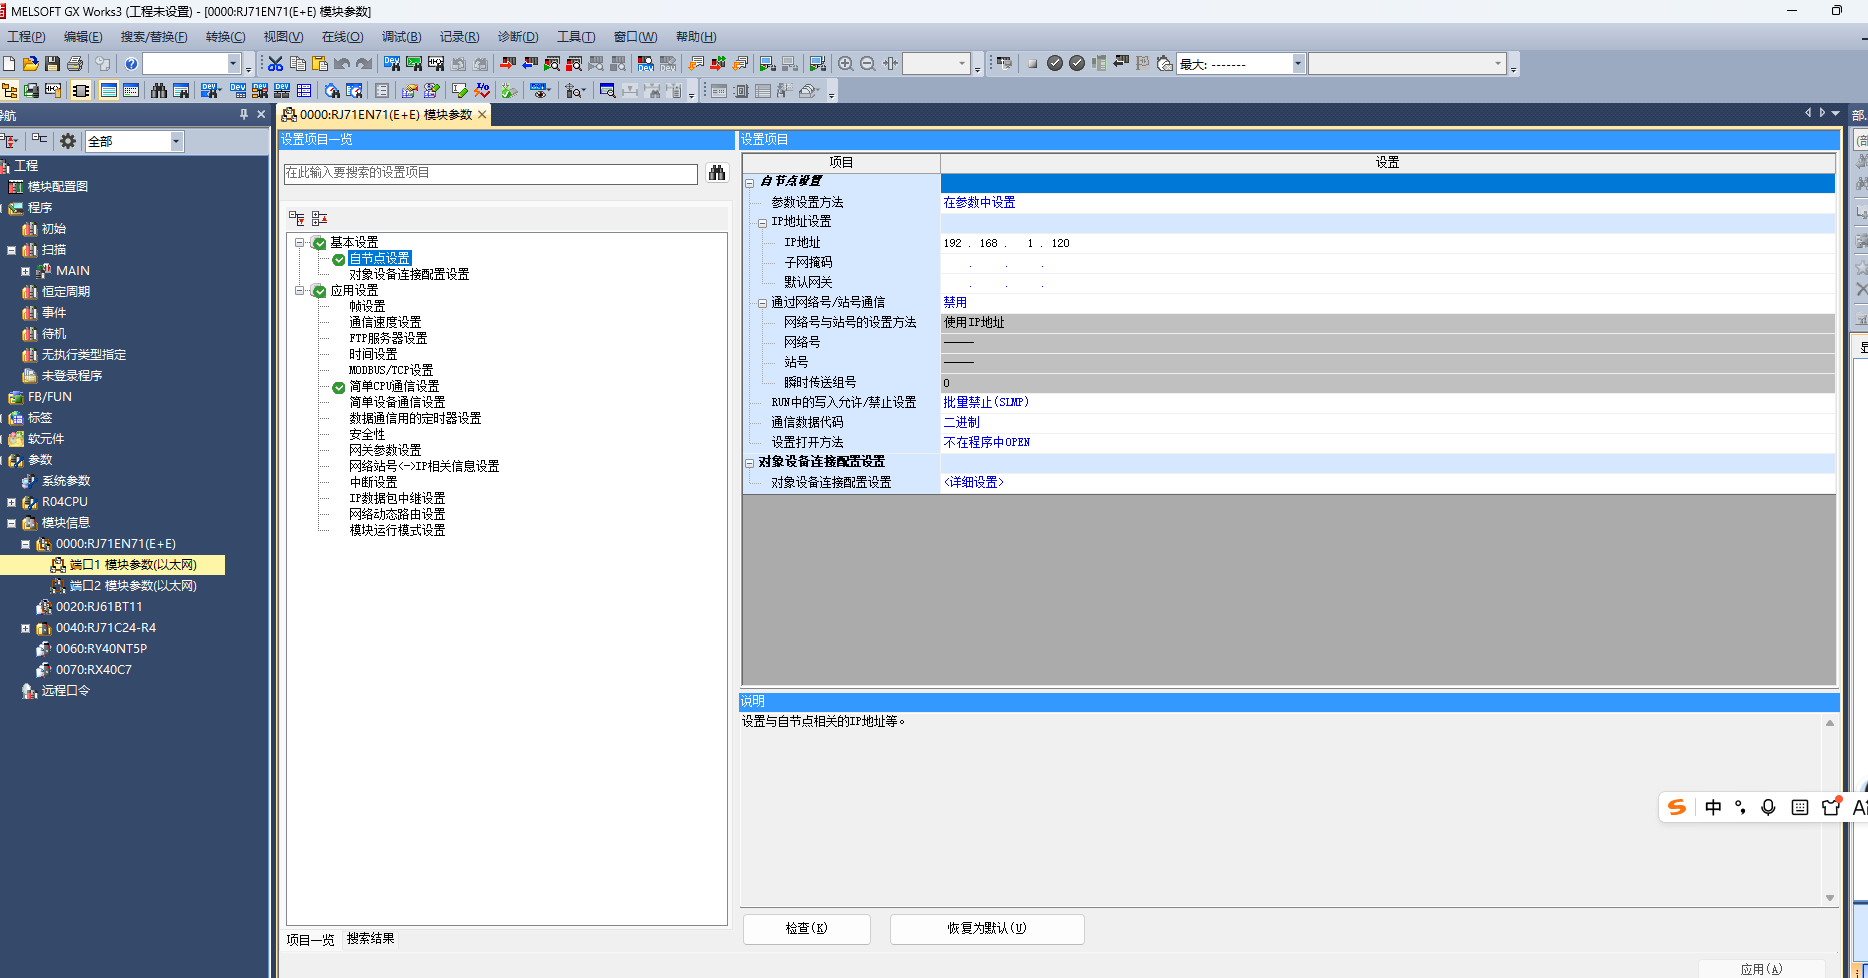This screenshot has height=978, width=1868.
Task: Click the Write to PLC toolbar icon
Action: pos(508,64)
